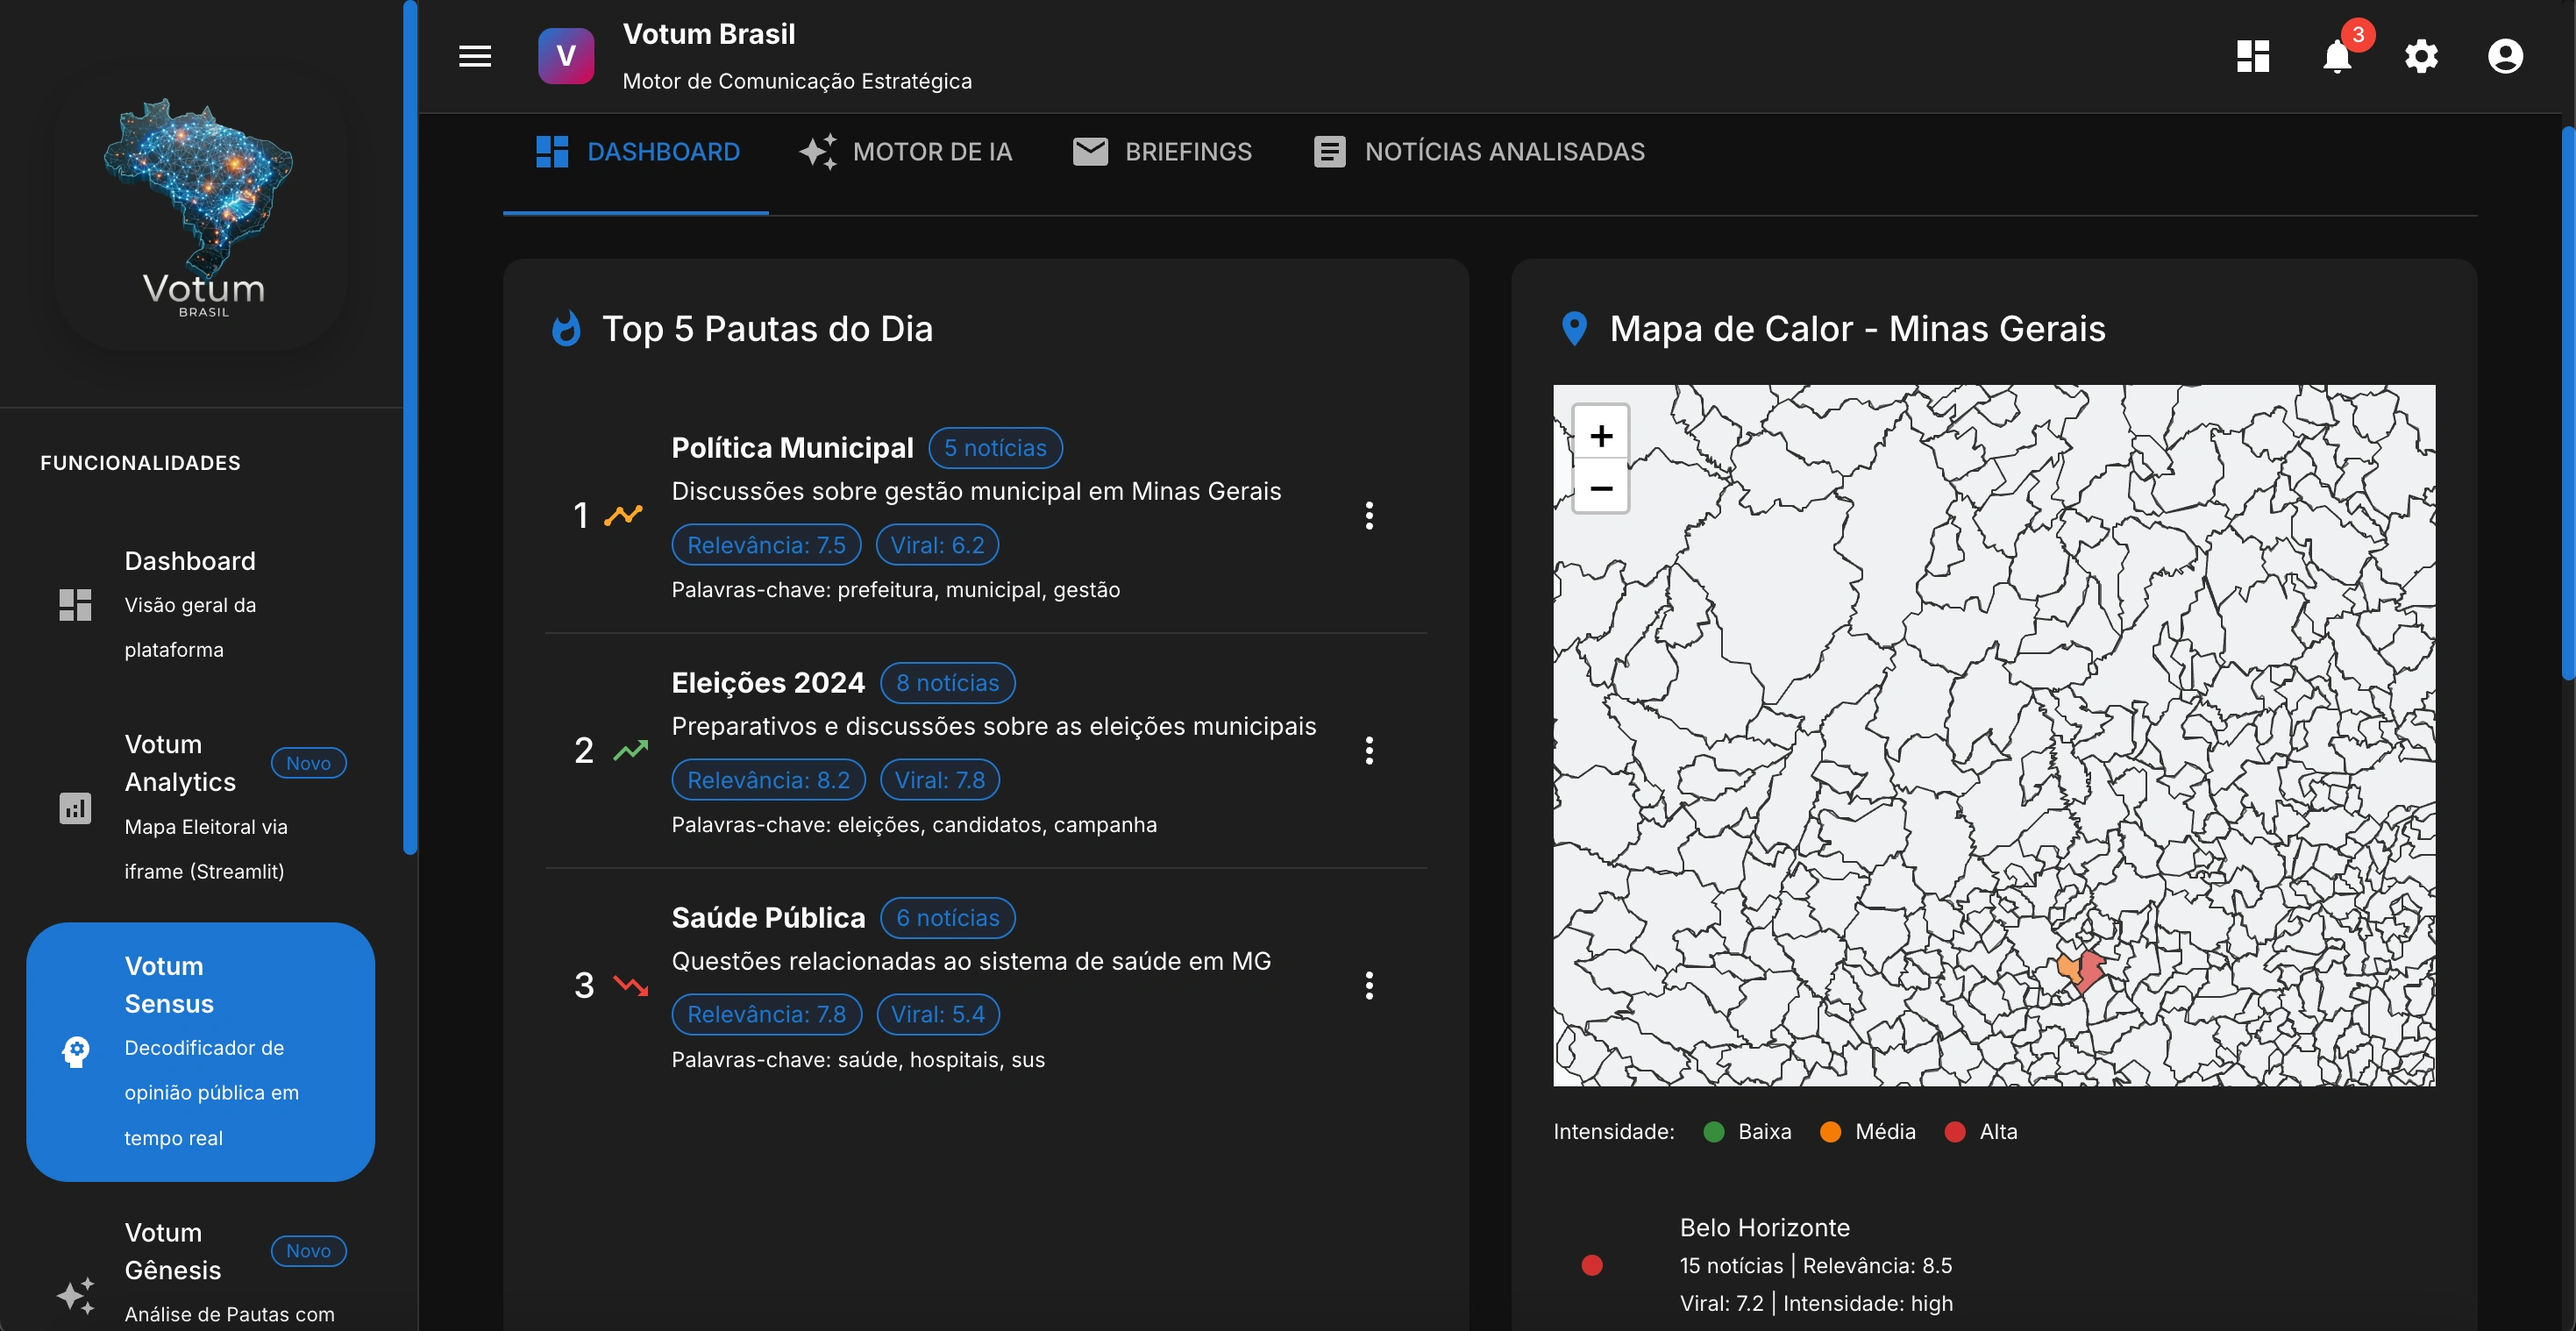Click the 8 notícias chip
2576x1331 pixels.
947,683
